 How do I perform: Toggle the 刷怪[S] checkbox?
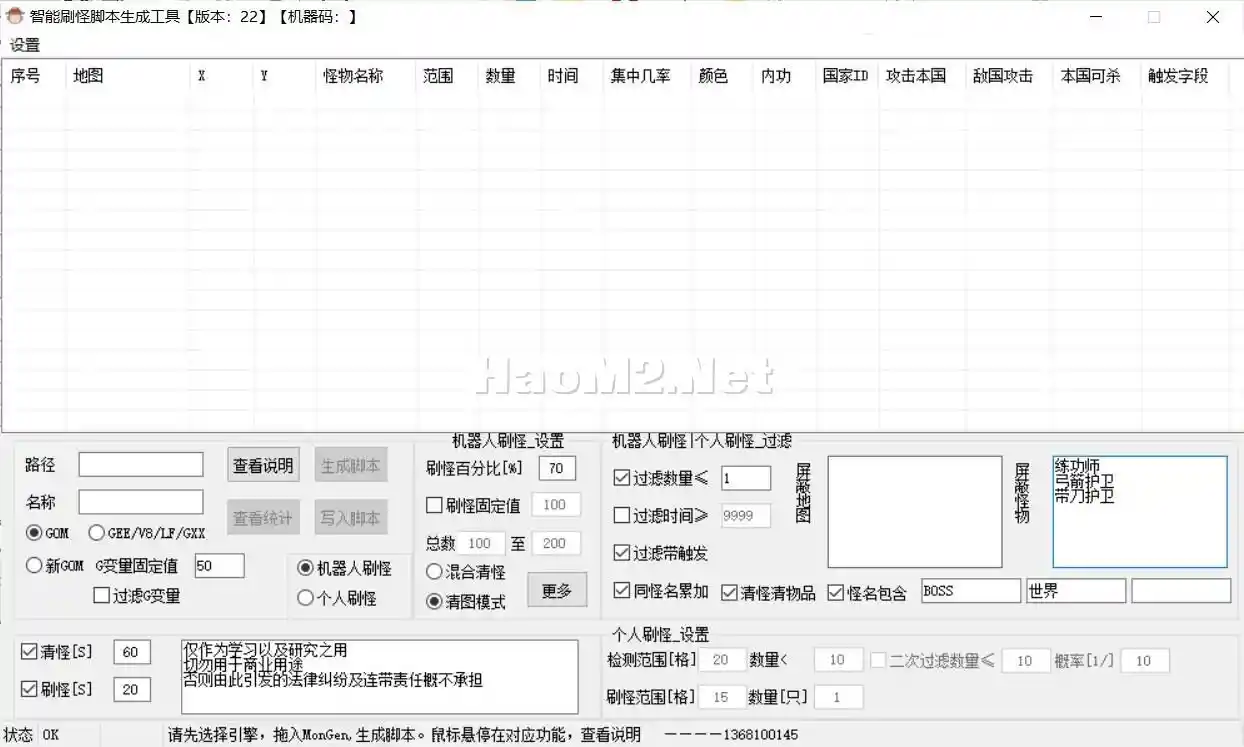pos(57,689)
